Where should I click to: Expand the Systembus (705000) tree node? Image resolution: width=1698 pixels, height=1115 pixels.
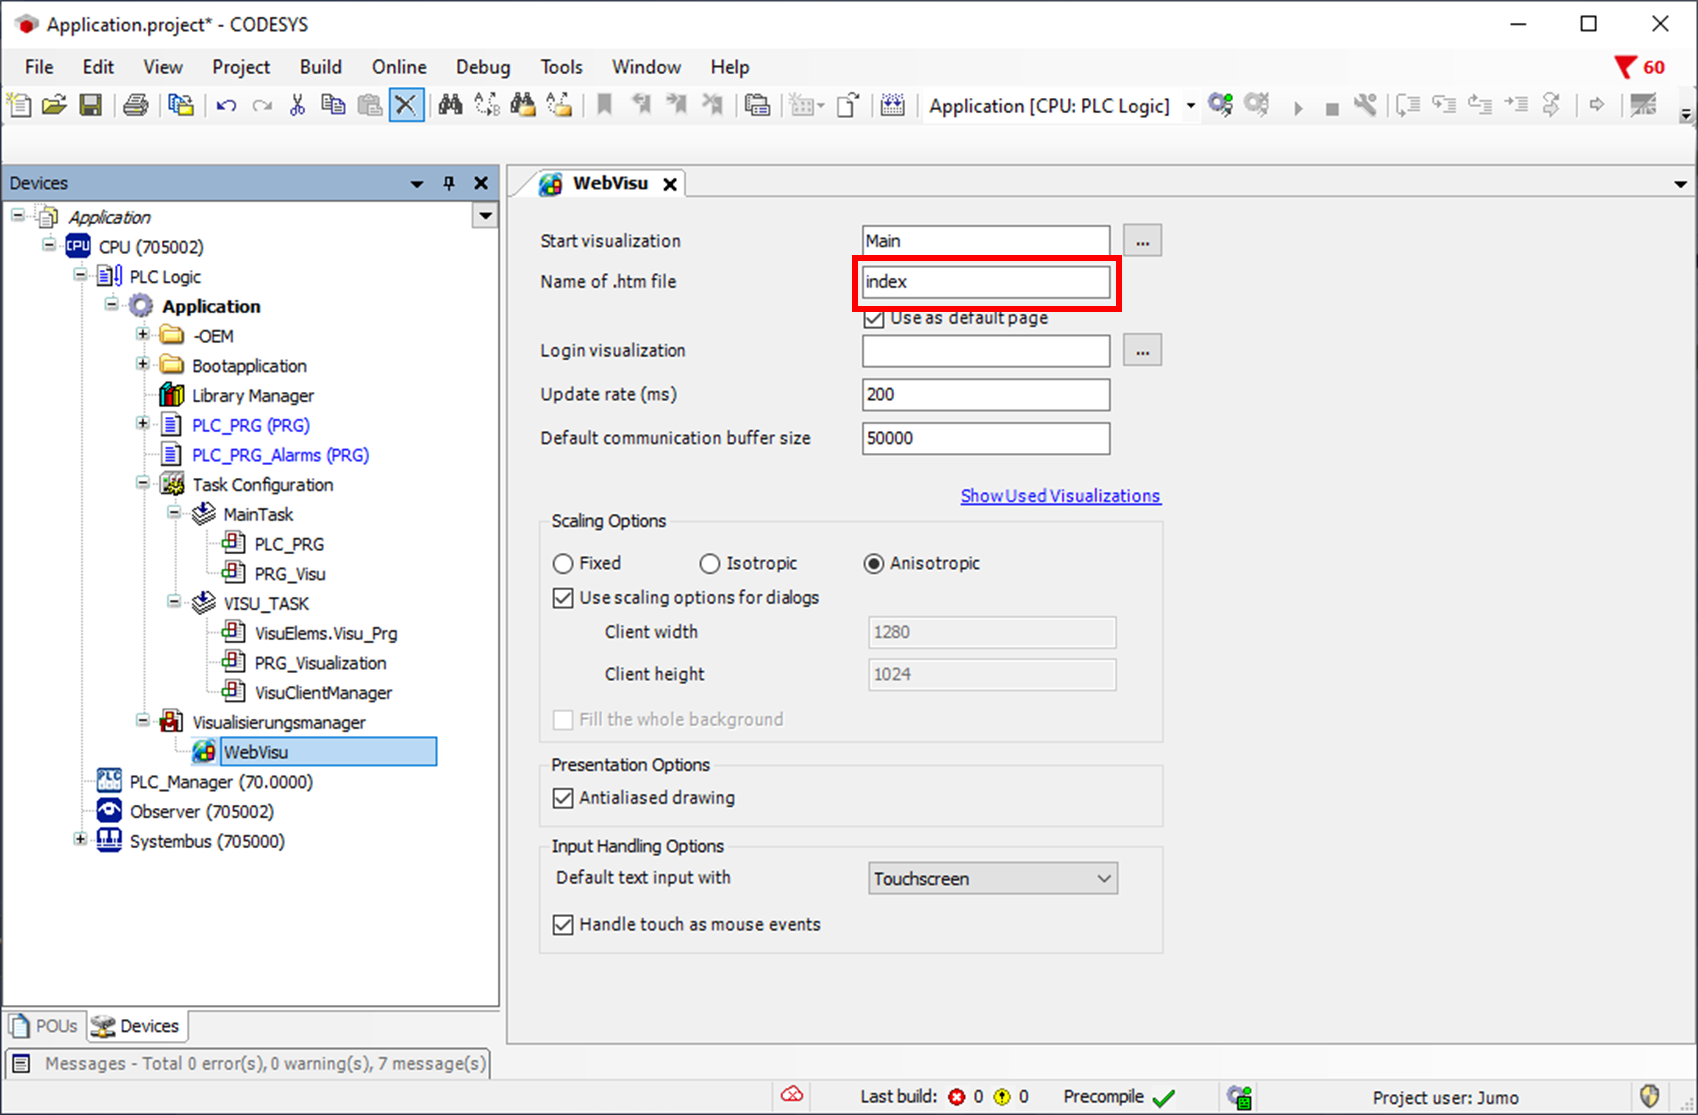coord(80,840)
